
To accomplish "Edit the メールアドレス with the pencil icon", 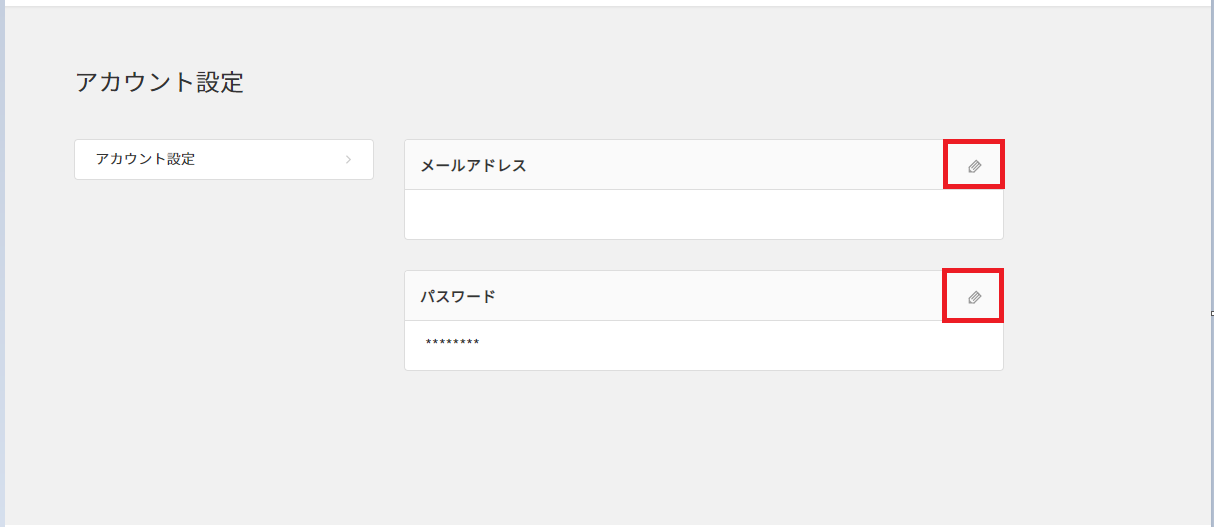I will click(x=974, y=166).
